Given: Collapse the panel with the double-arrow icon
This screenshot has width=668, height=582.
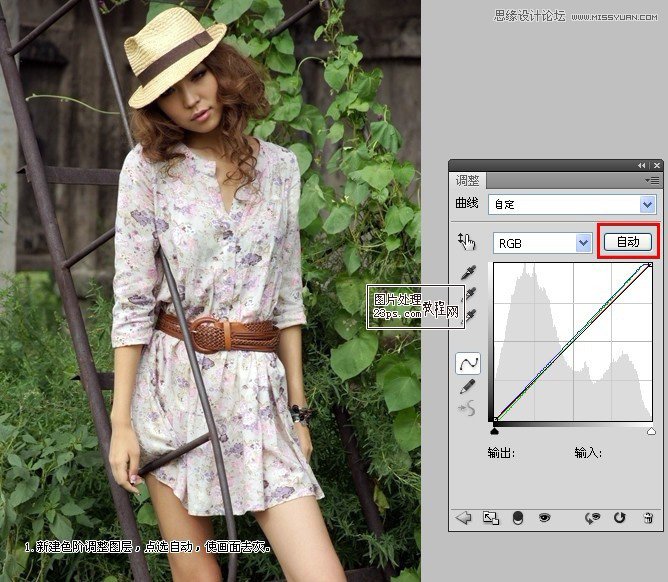Looking at the screenshot, I should (642, 165).
